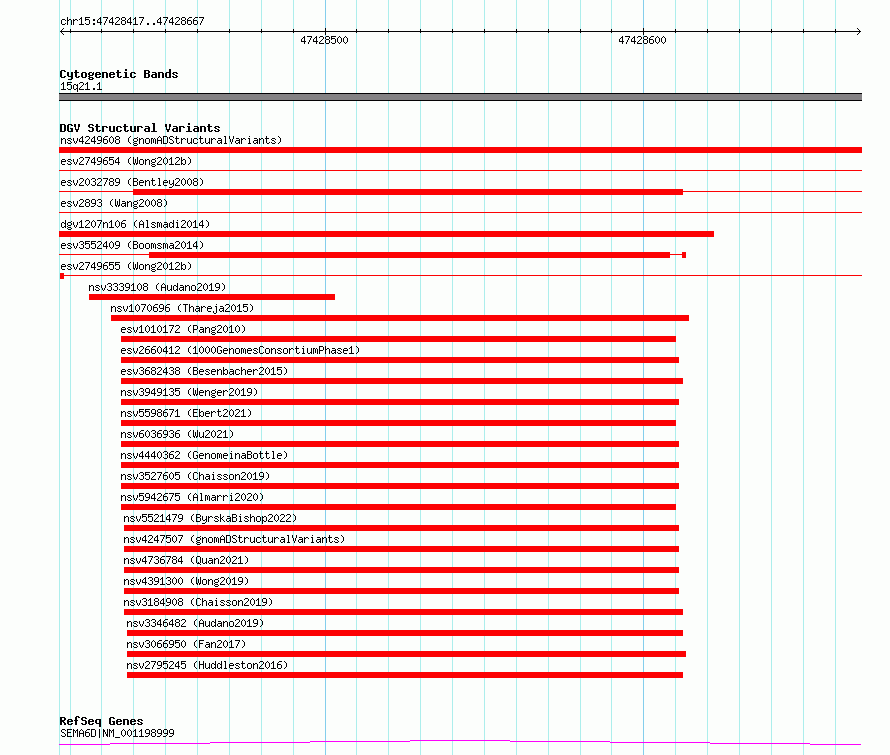Open the SEMA6D|NM_001198999 gene label
This screenshot has width=890, height=755.
tap(117, 733)
